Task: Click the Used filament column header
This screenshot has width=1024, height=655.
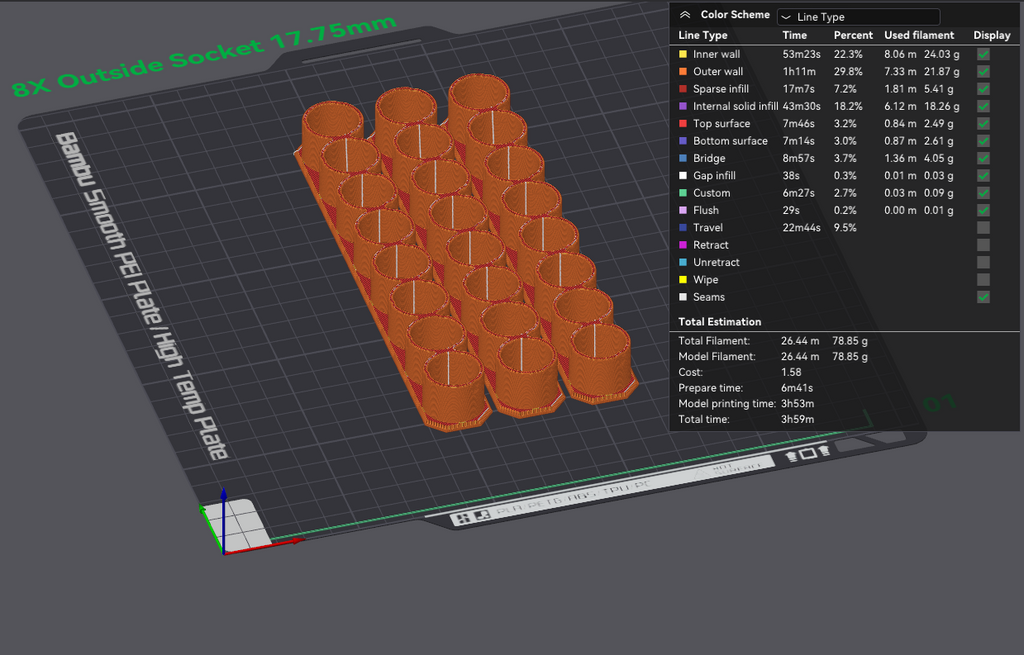Action: (x=919, y=35)
